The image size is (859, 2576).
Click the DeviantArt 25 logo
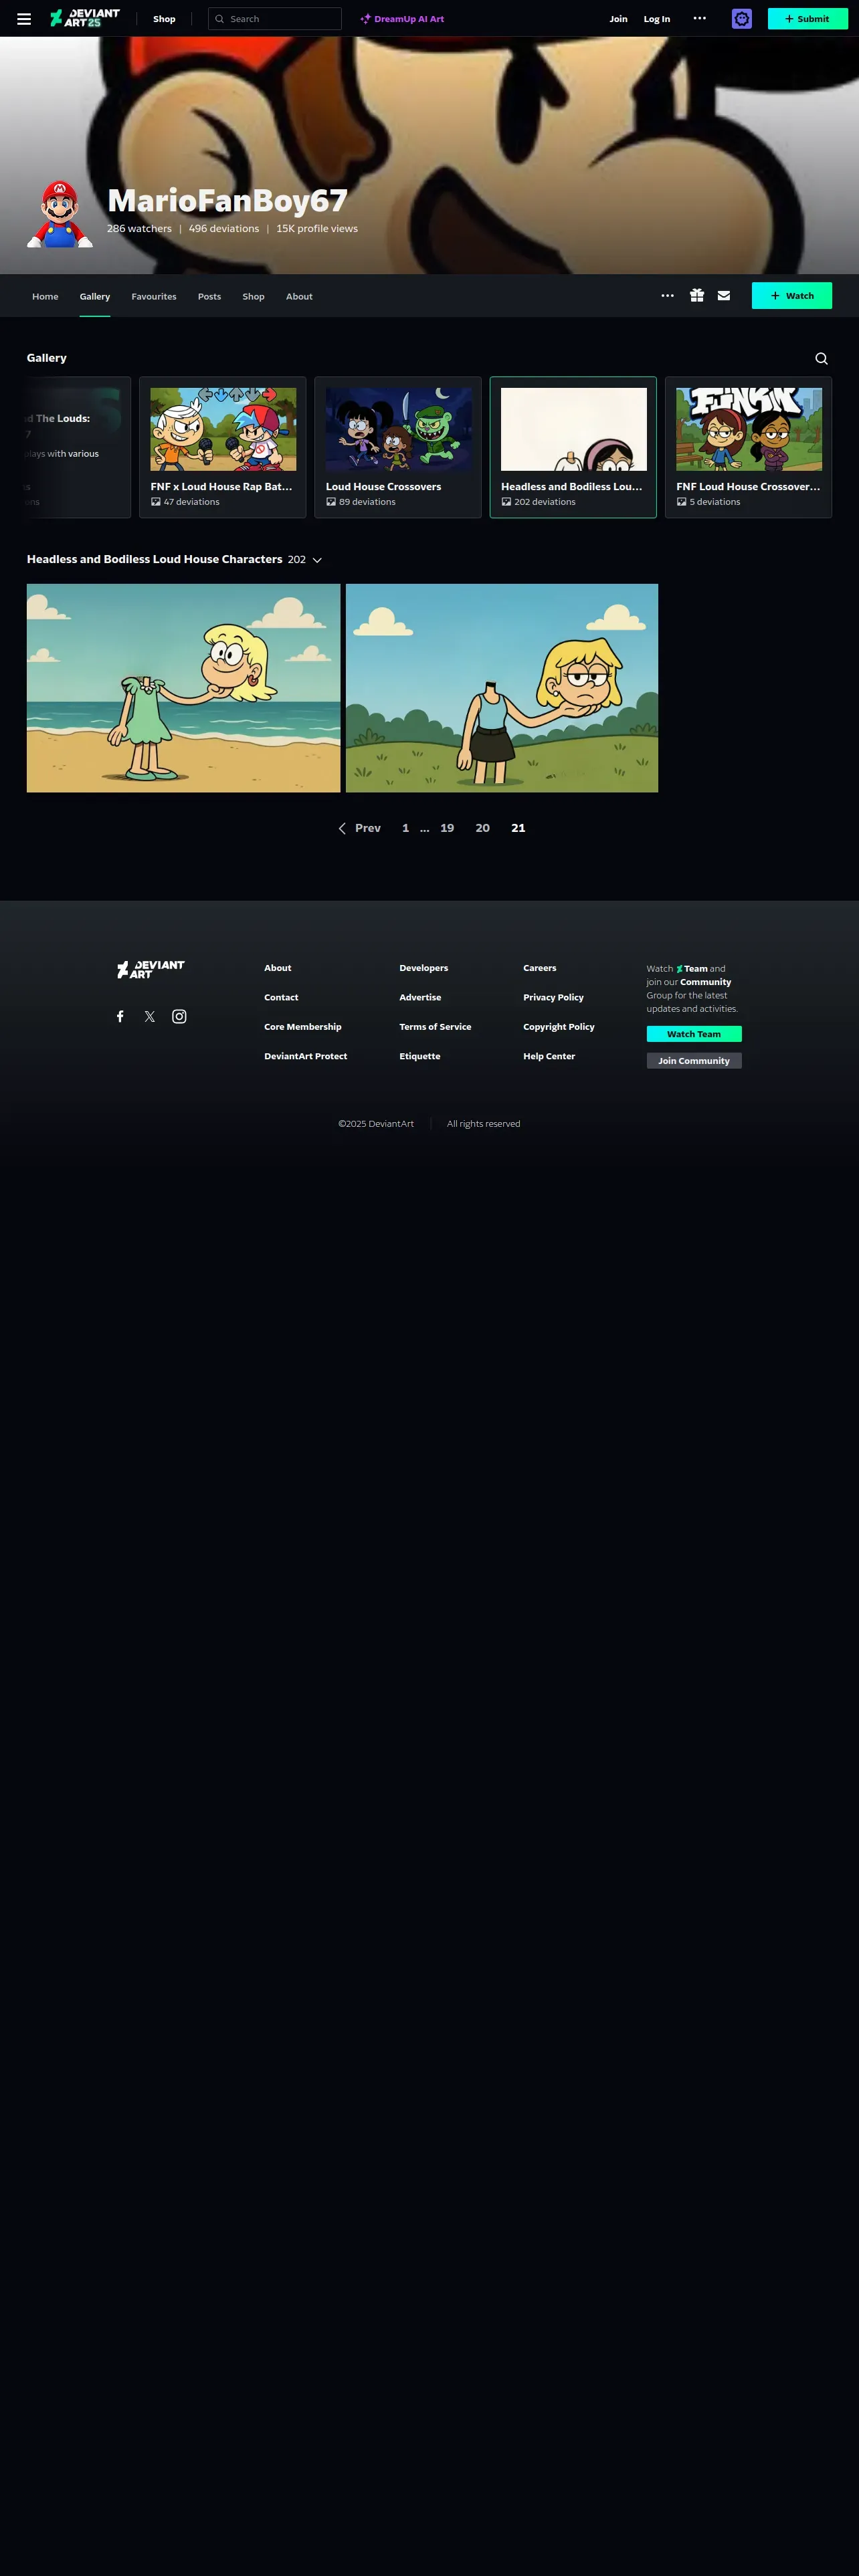[85, 18]
